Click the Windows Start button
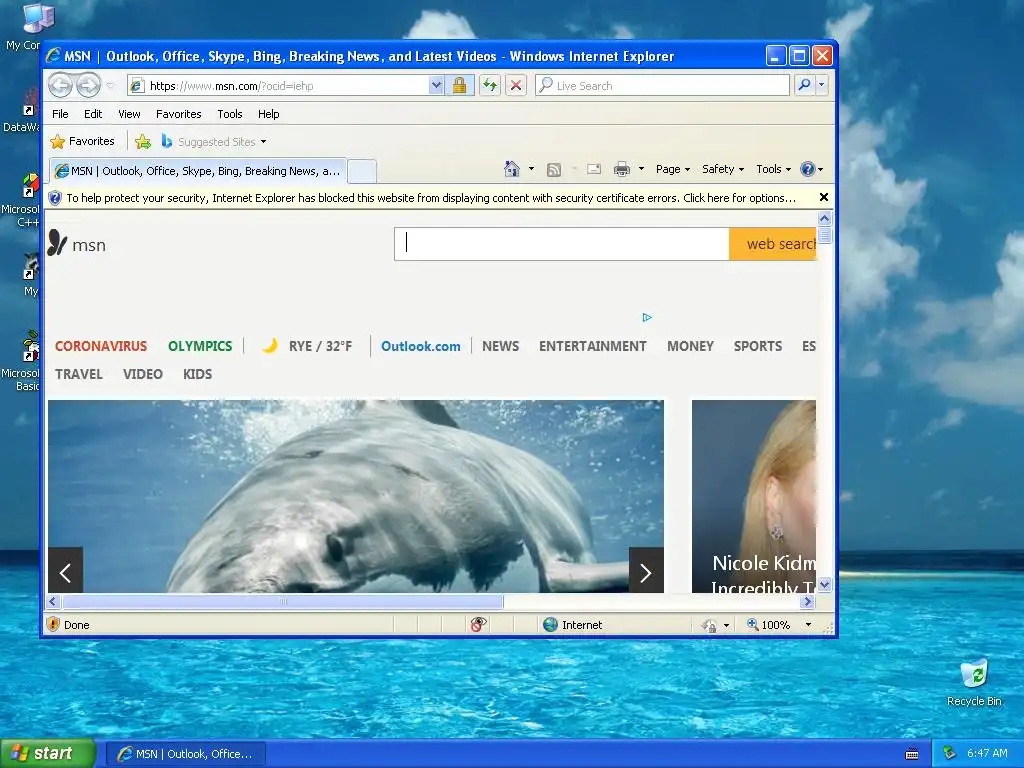 pos(48,754)
